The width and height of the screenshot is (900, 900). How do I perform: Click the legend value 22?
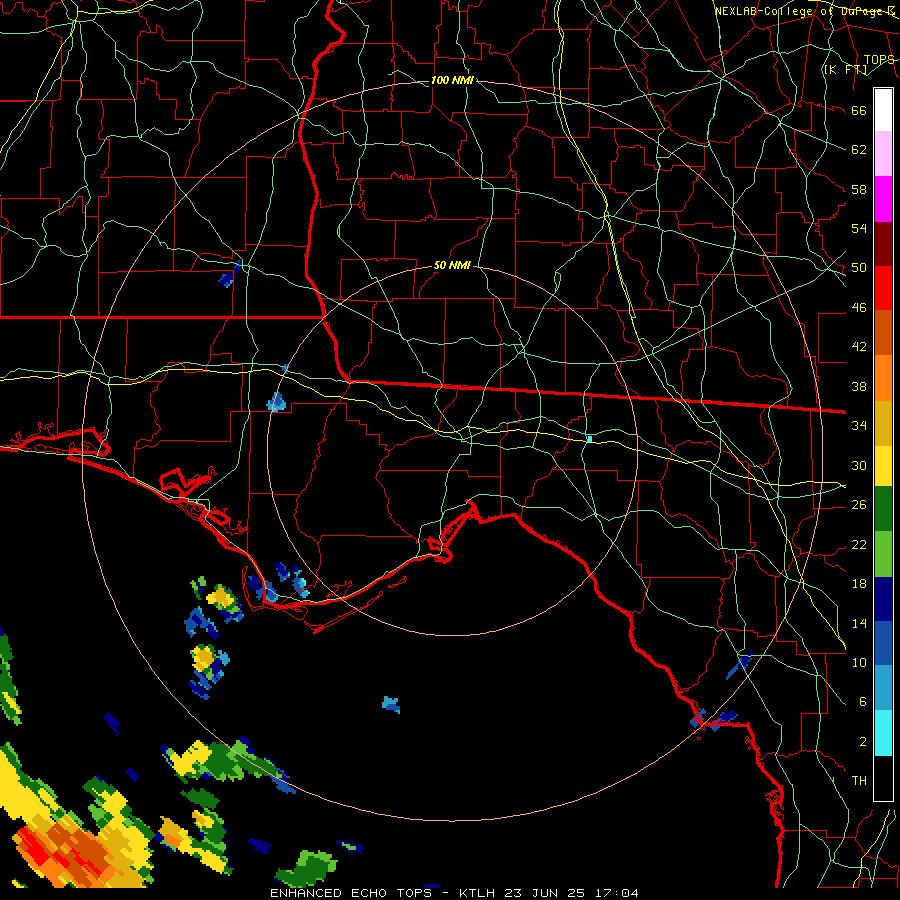tap(859, 544)
